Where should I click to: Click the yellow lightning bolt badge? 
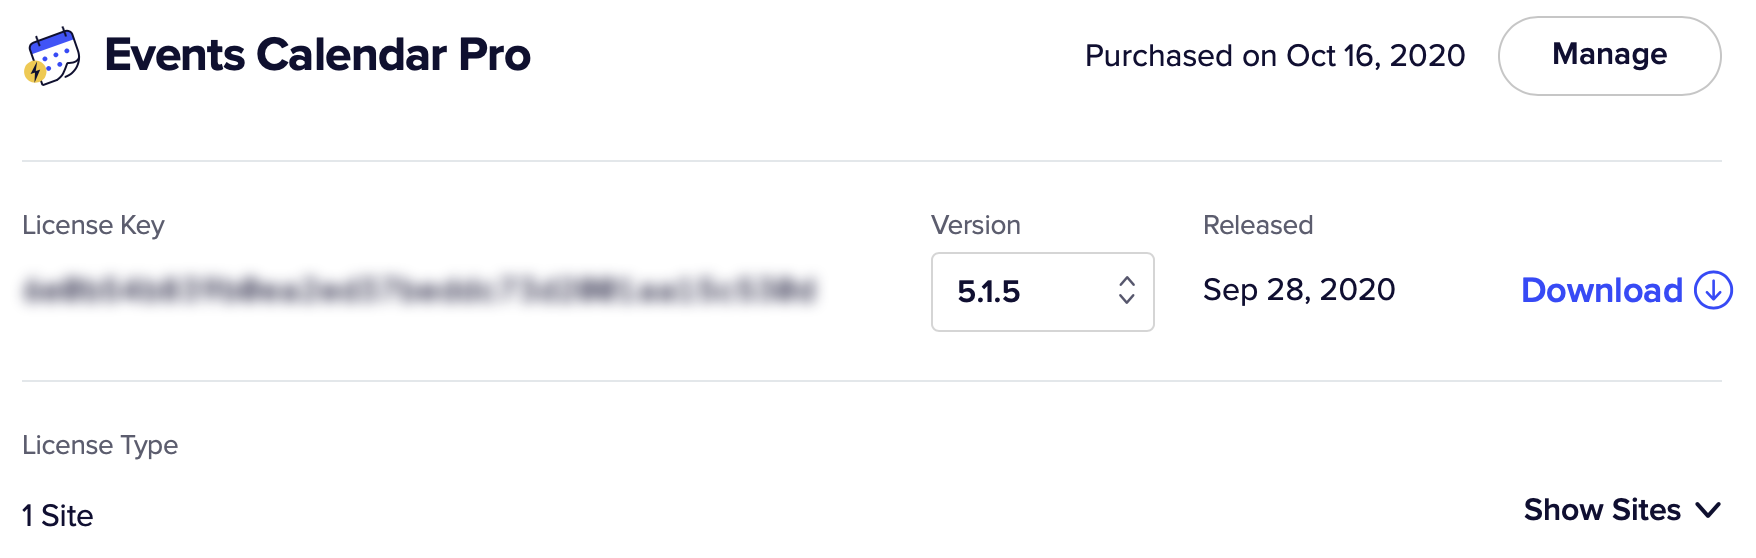tap(35, 73)
